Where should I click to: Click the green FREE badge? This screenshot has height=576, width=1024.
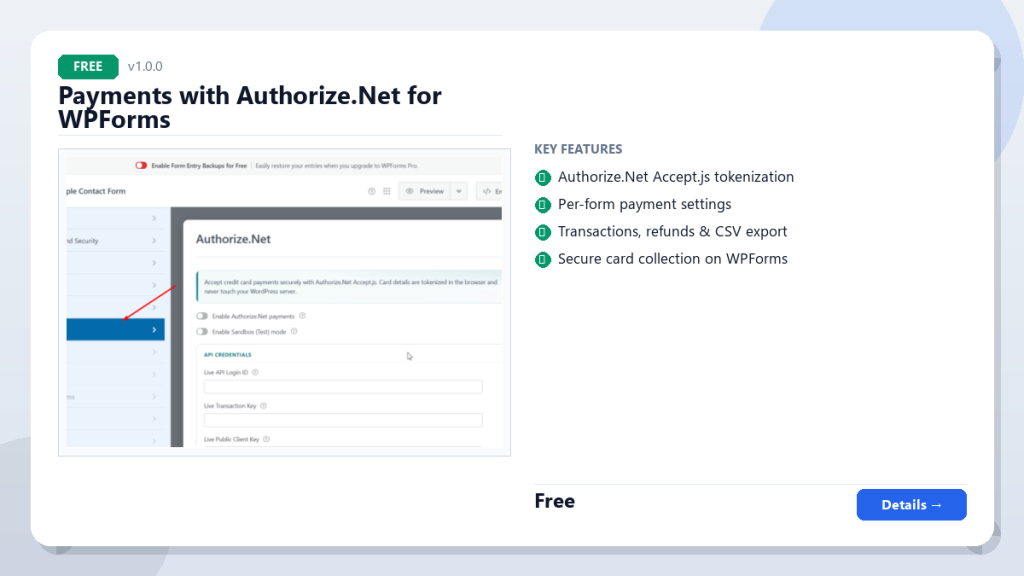pos(88,67)
